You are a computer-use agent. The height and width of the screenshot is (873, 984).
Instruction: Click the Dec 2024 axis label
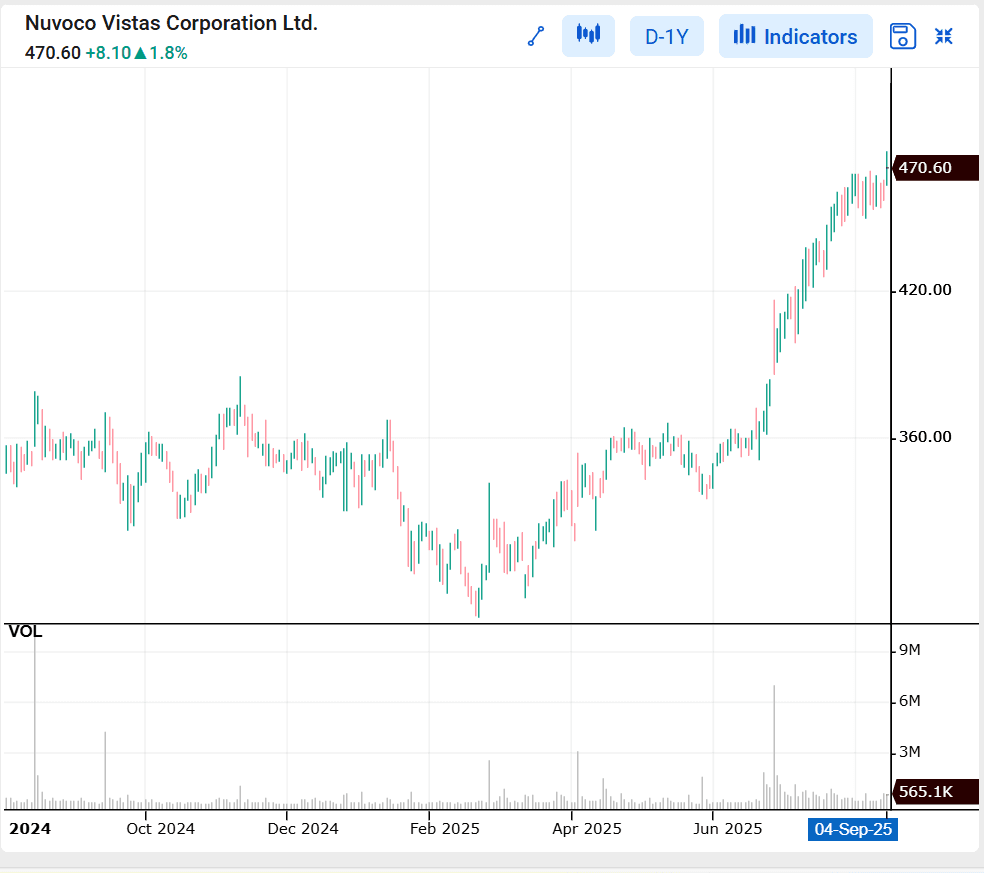coord(303,829)
